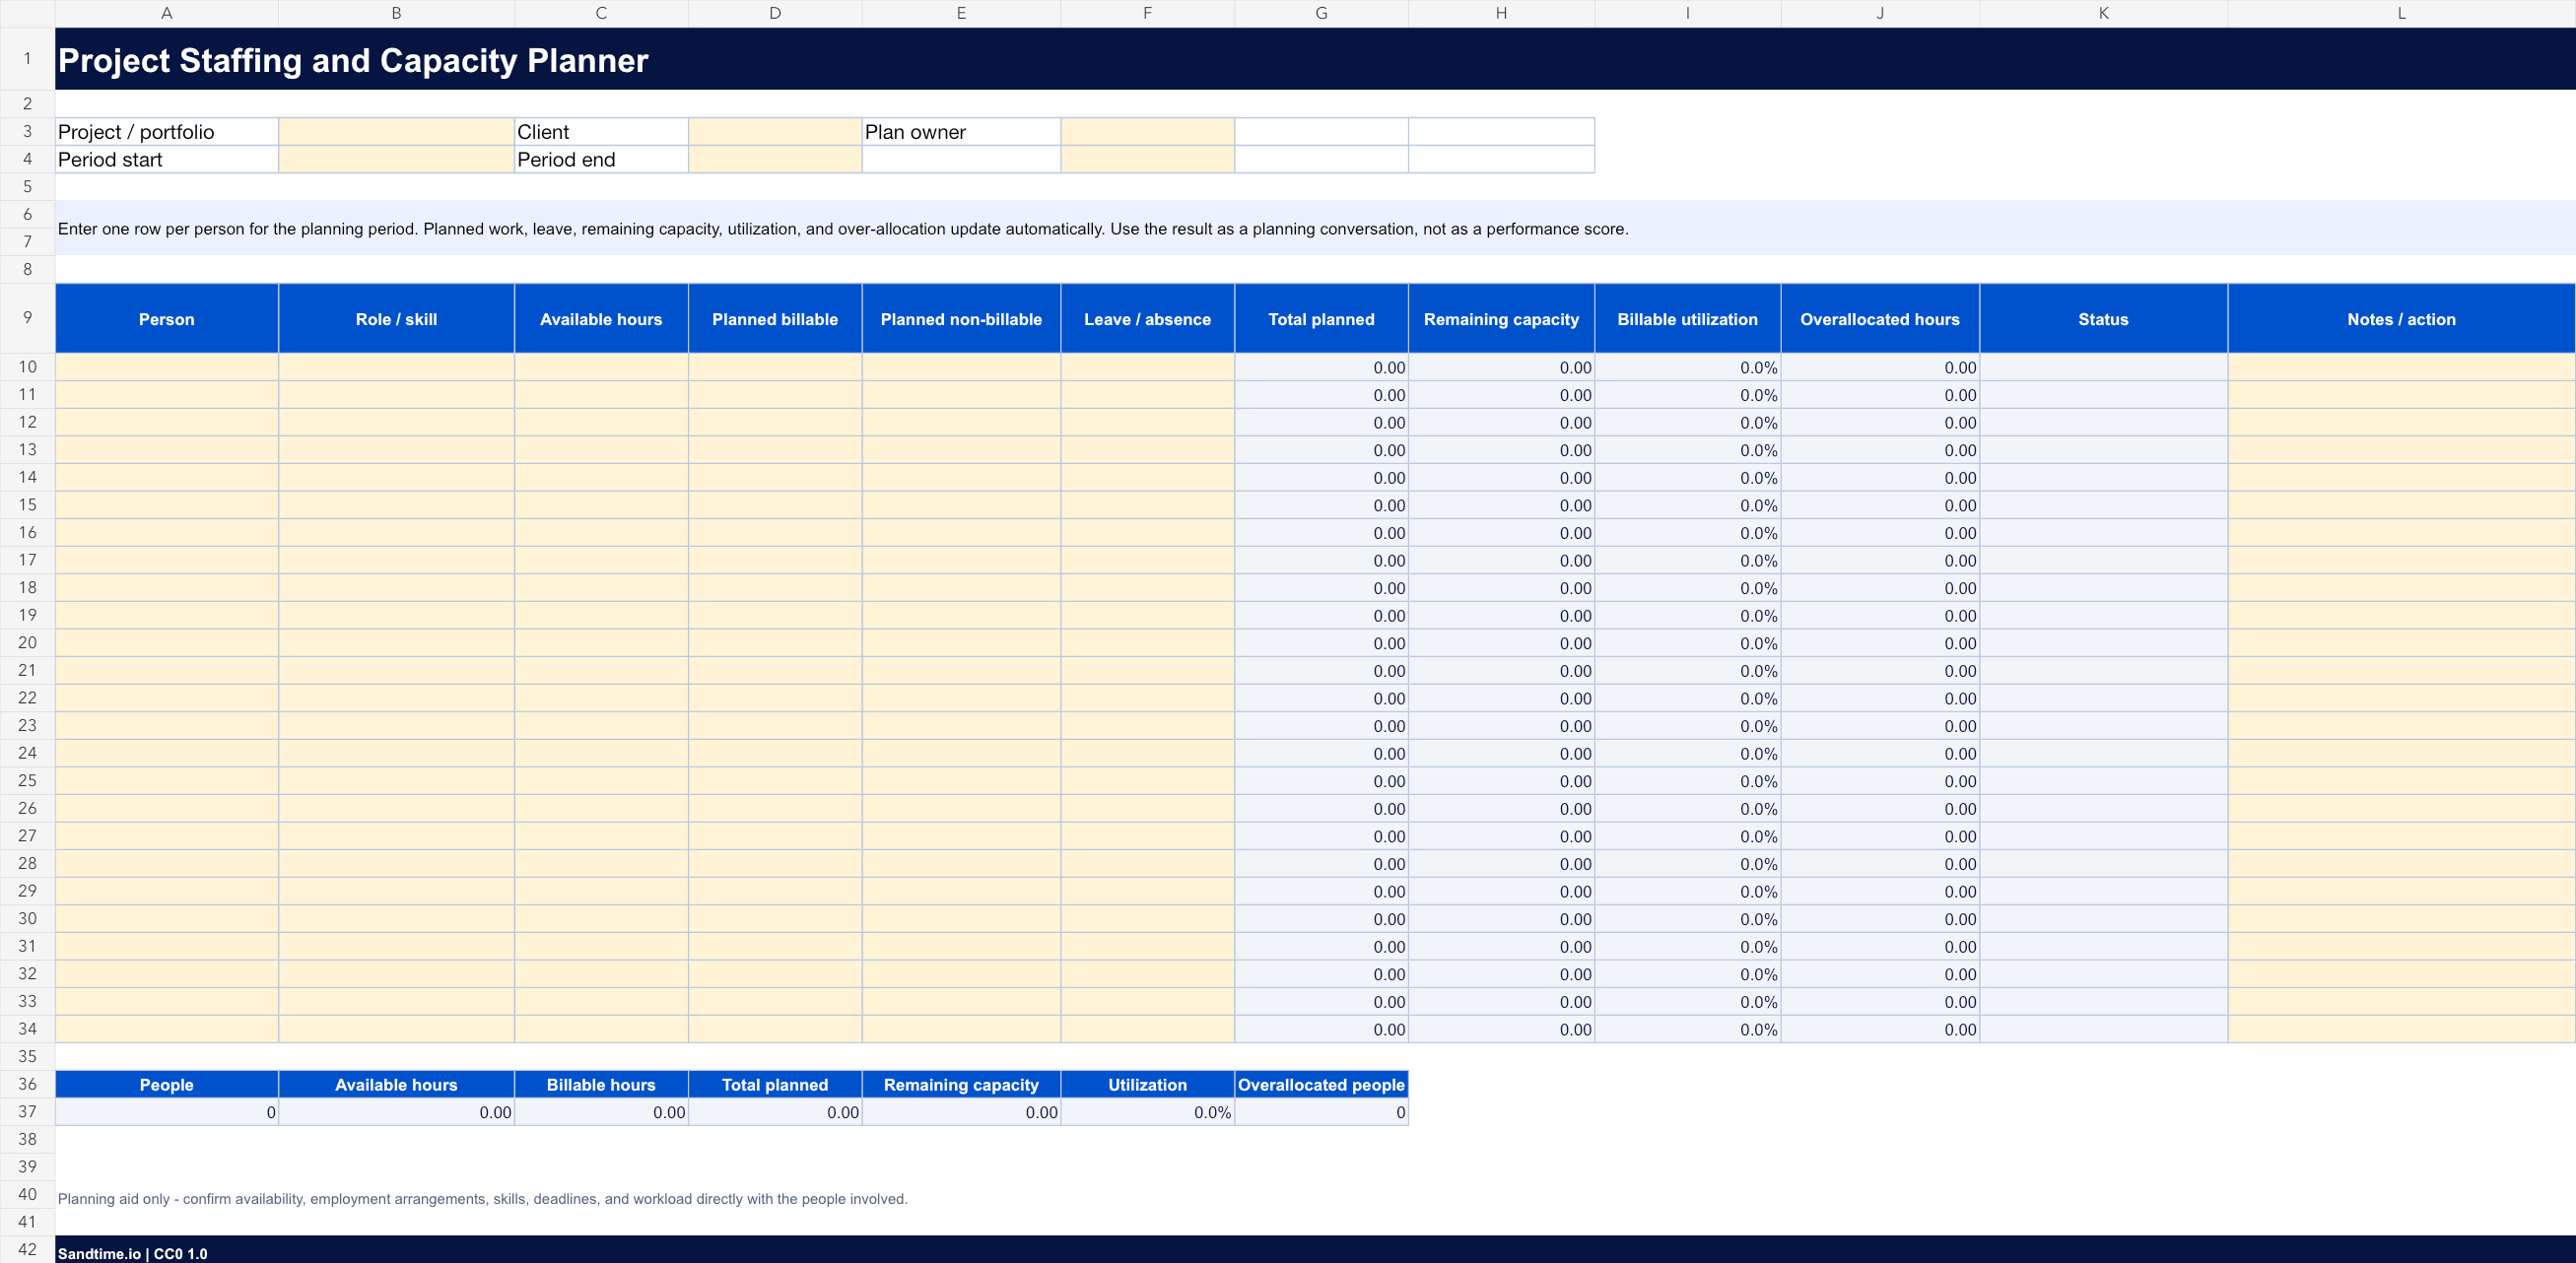Select the Overallocated hours value in row 20
This screenshot has width=2576, height=1263.
tap(1880, 643)
